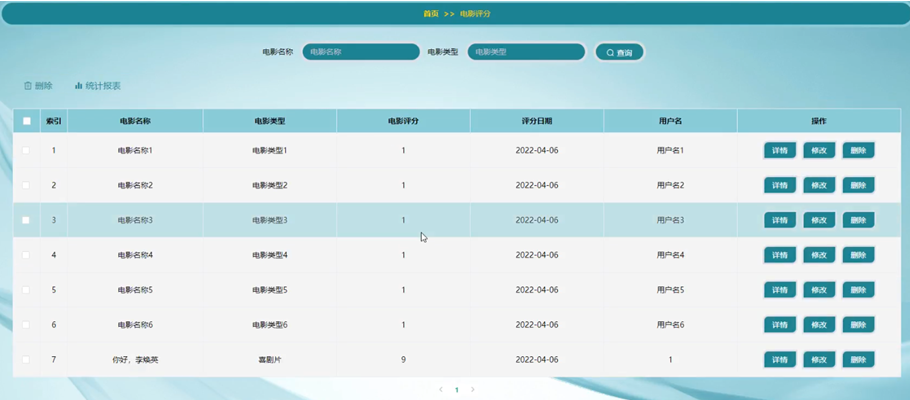Click the 用户名4 cell
Image resolution: width=910 pixels, height=400 pixels.
click(670, 255)
